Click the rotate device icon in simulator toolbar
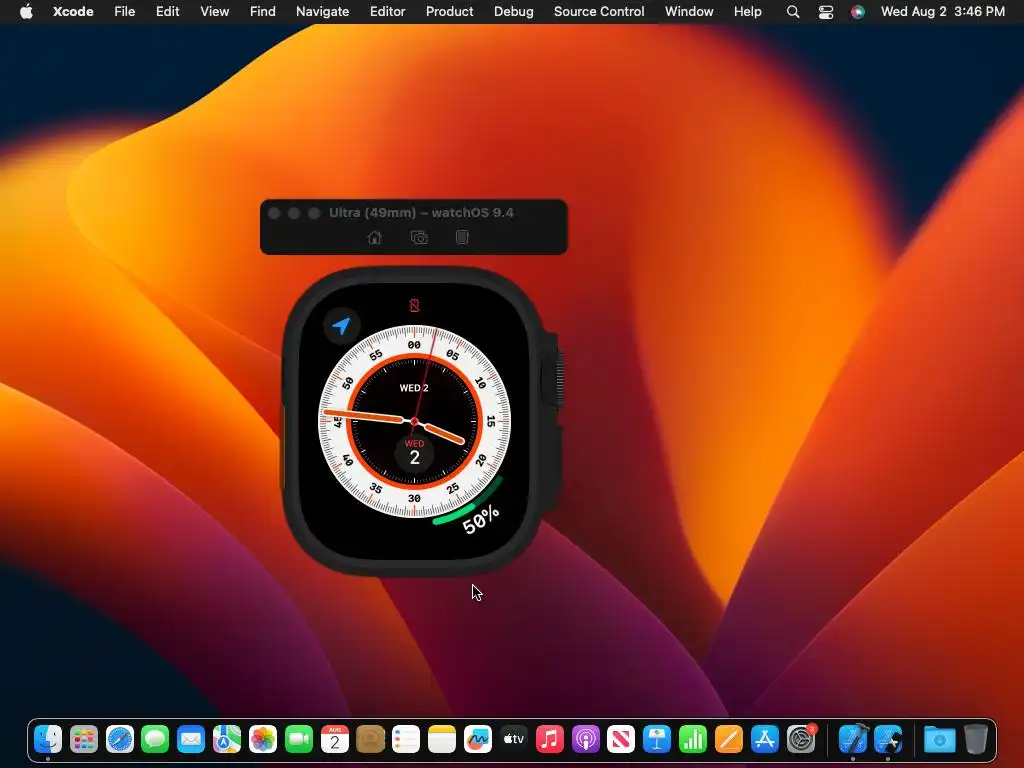 pos(462,237)
